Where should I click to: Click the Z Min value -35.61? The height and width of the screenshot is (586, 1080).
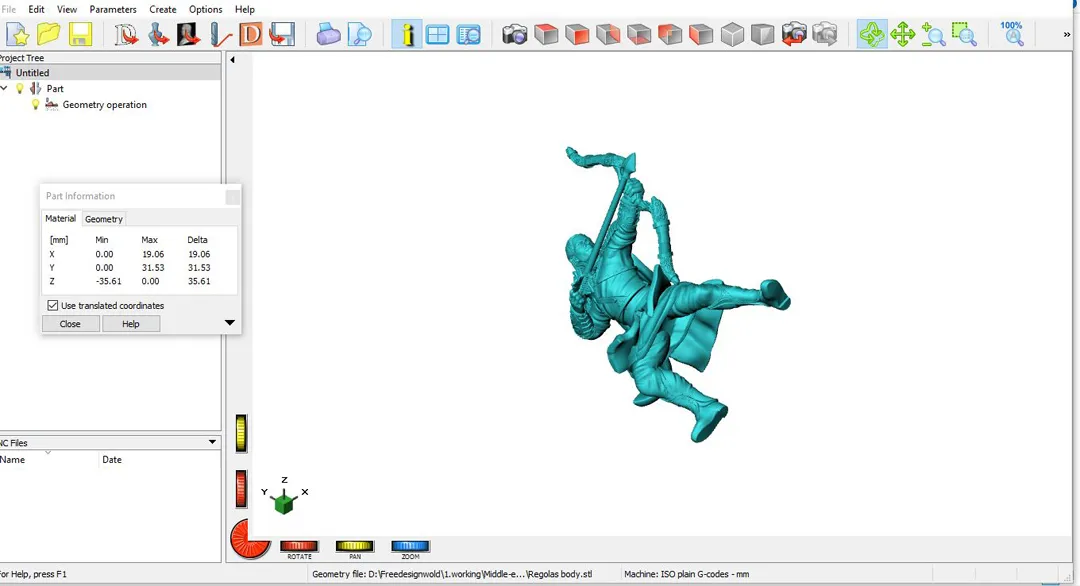[108, 281]
